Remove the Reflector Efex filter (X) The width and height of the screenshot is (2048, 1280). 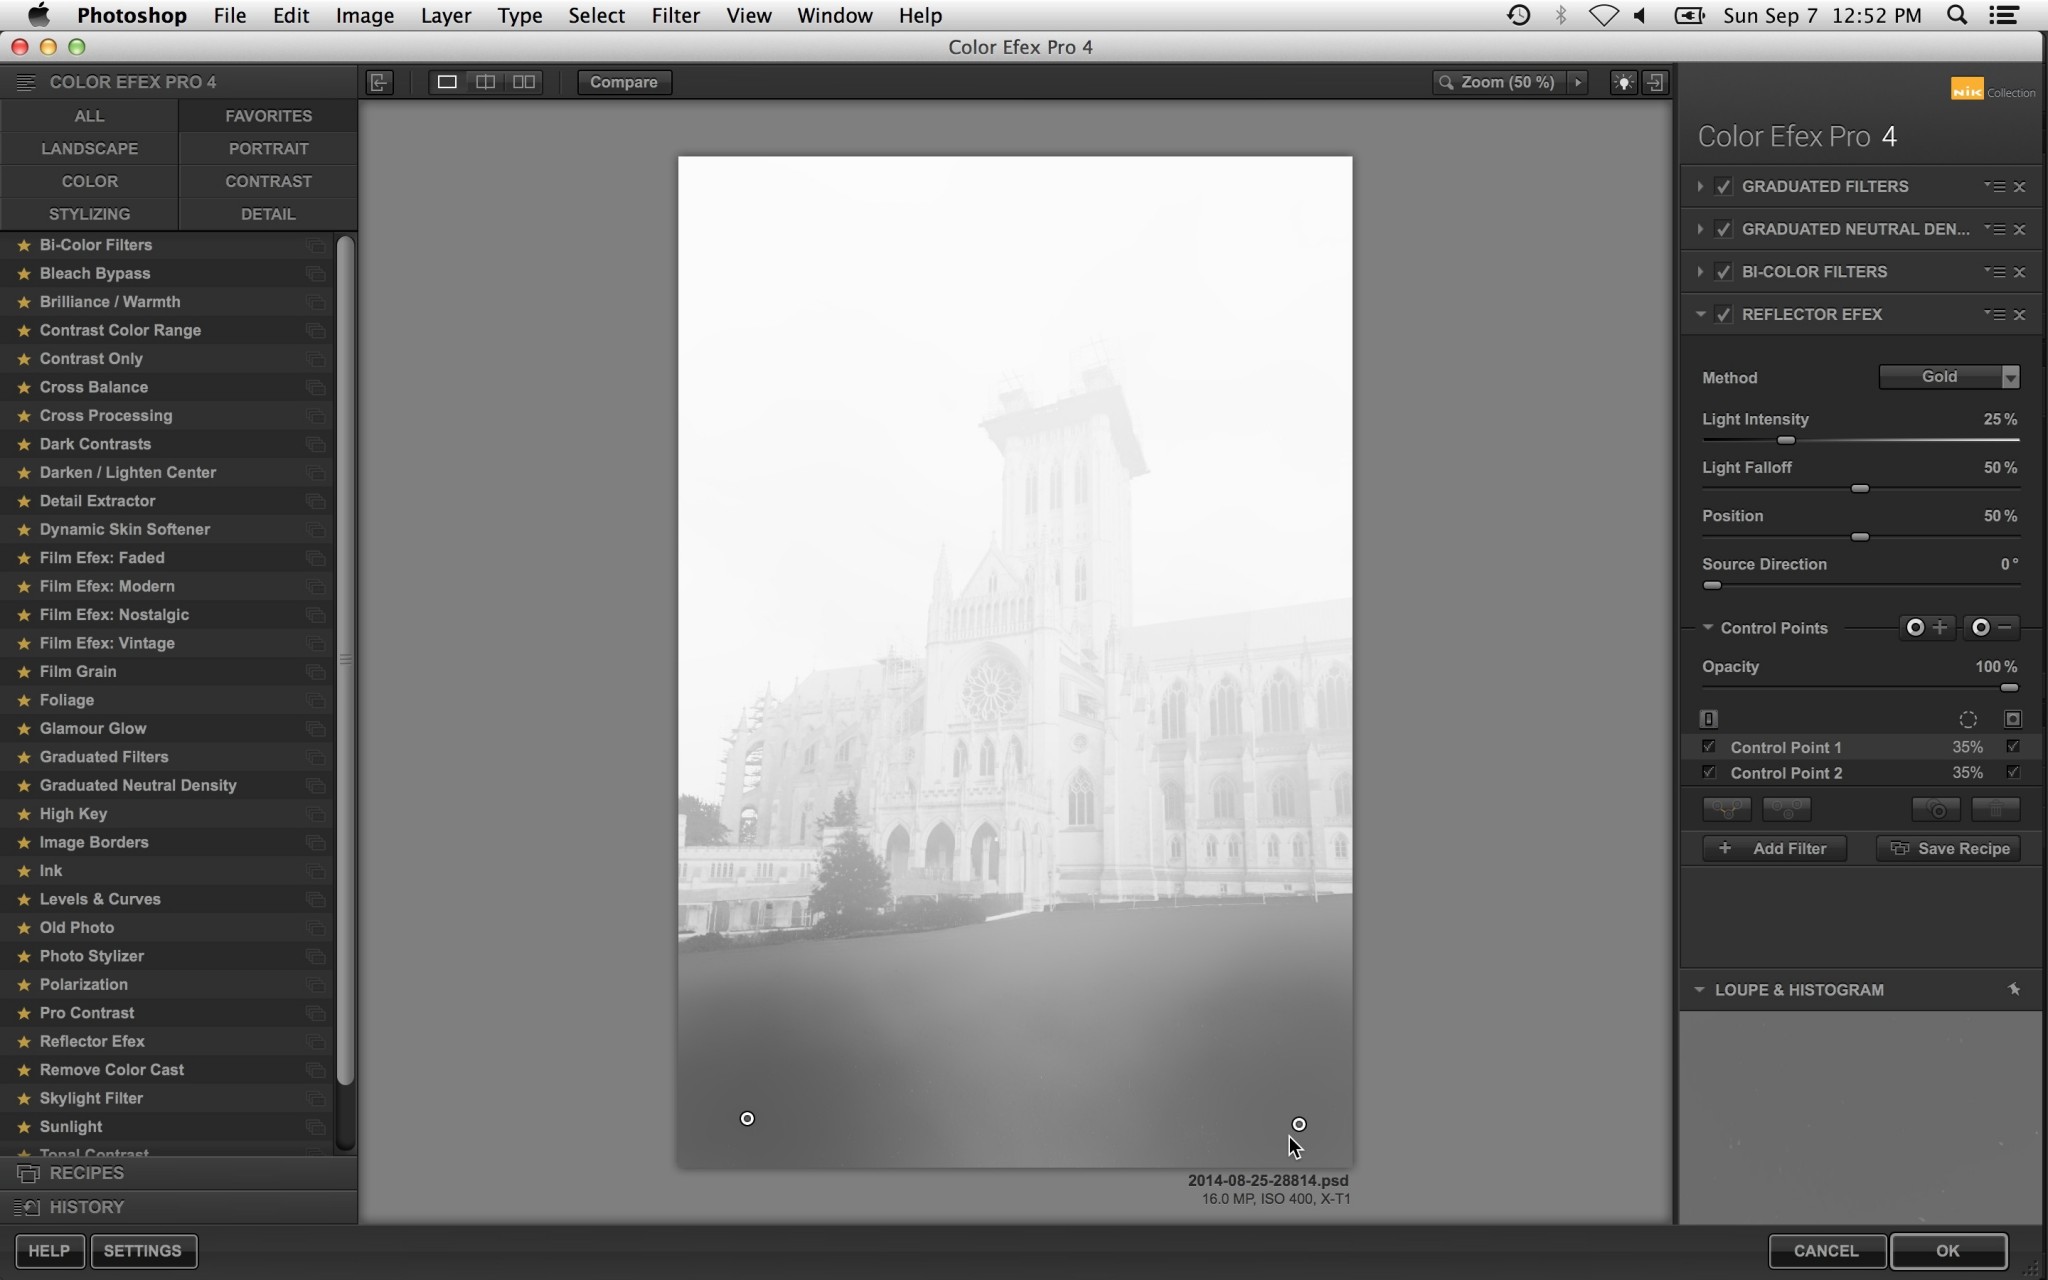coord(2020,315)
